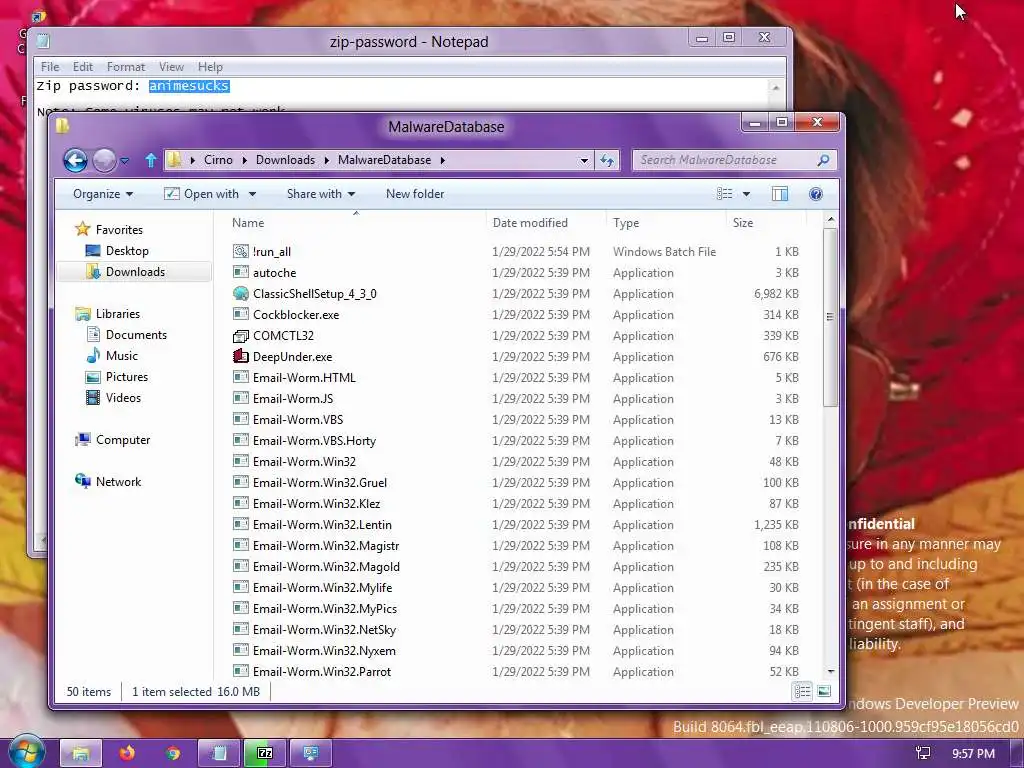Viewport: 1024px width, 768px height.
Task: Switch to large thumbnails view in status bar
Action: (824, 691)
